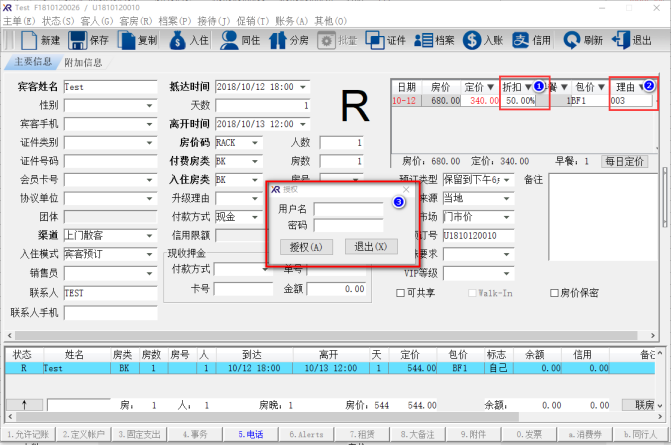Toggle the 房价保密 checkbox

(x=554, y=293)
